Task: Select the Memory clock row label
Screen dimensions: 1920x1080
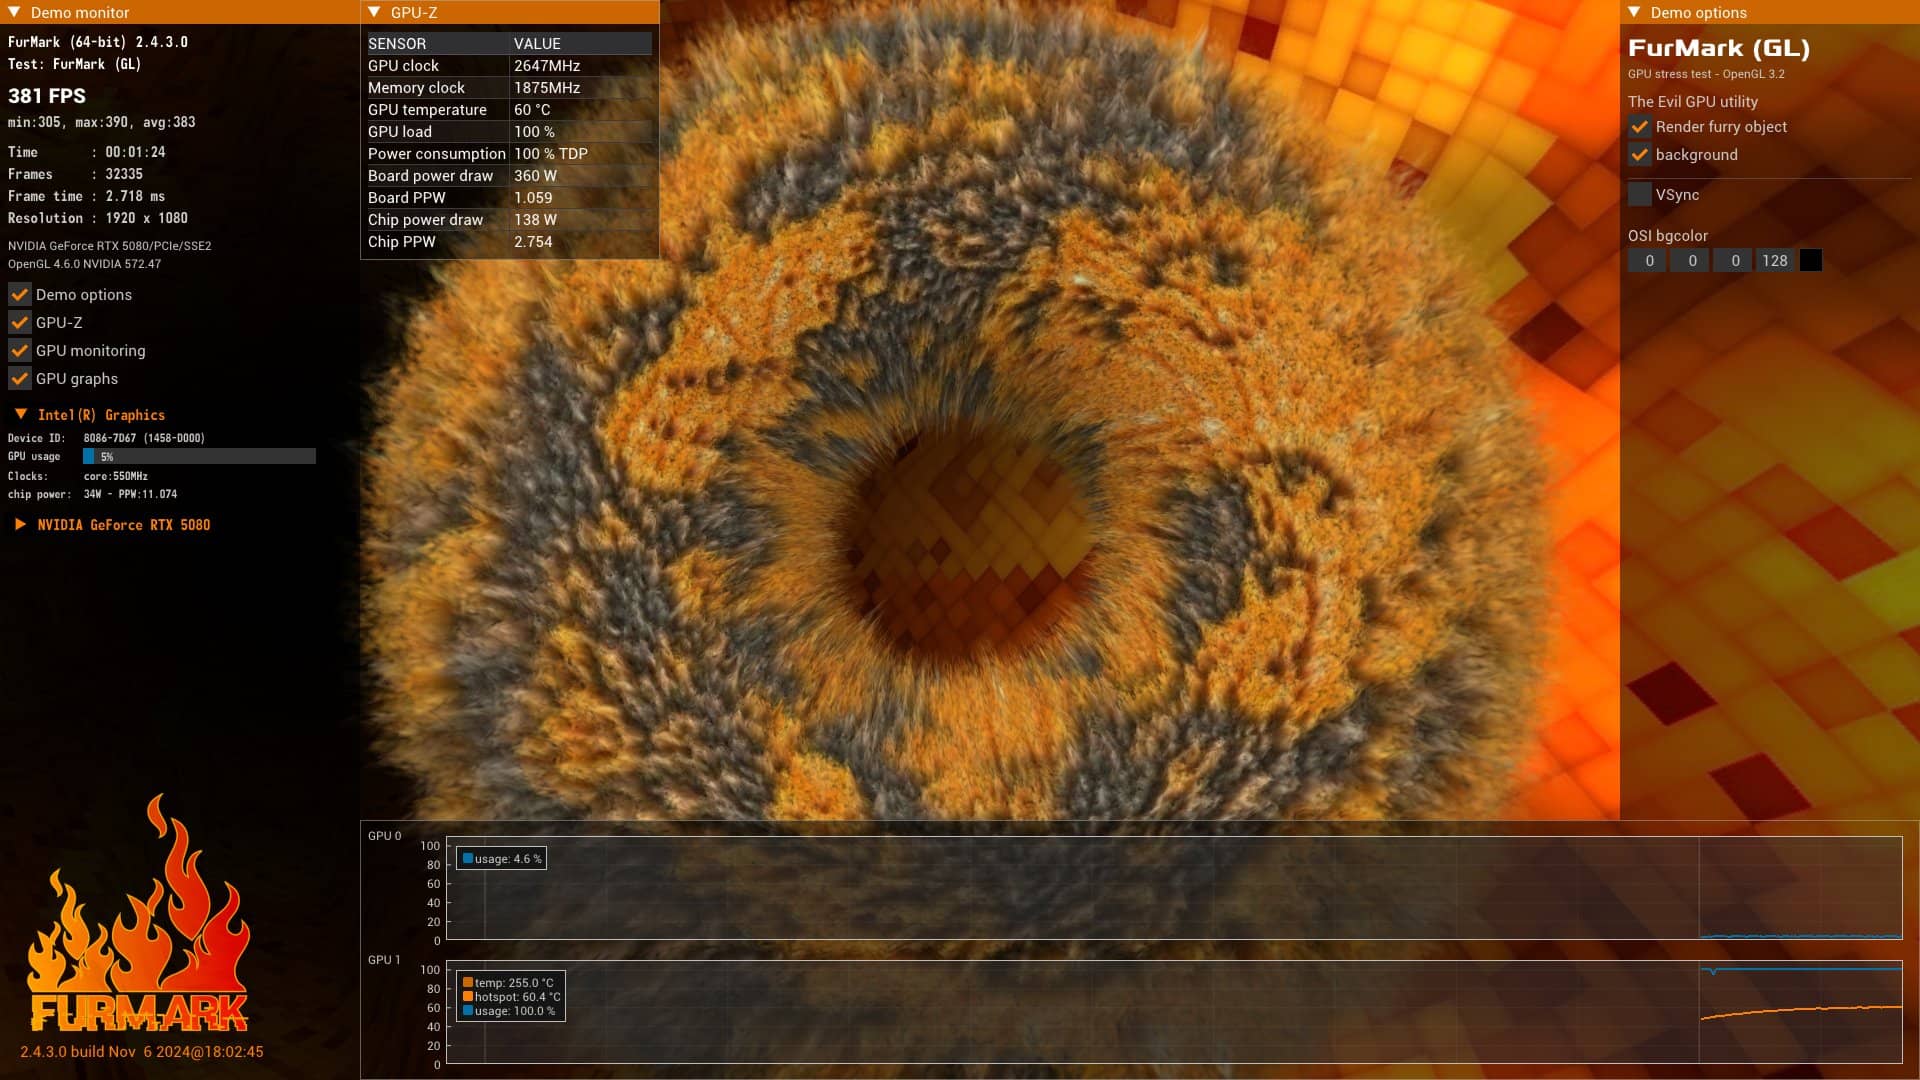Action: pos(416,88)
